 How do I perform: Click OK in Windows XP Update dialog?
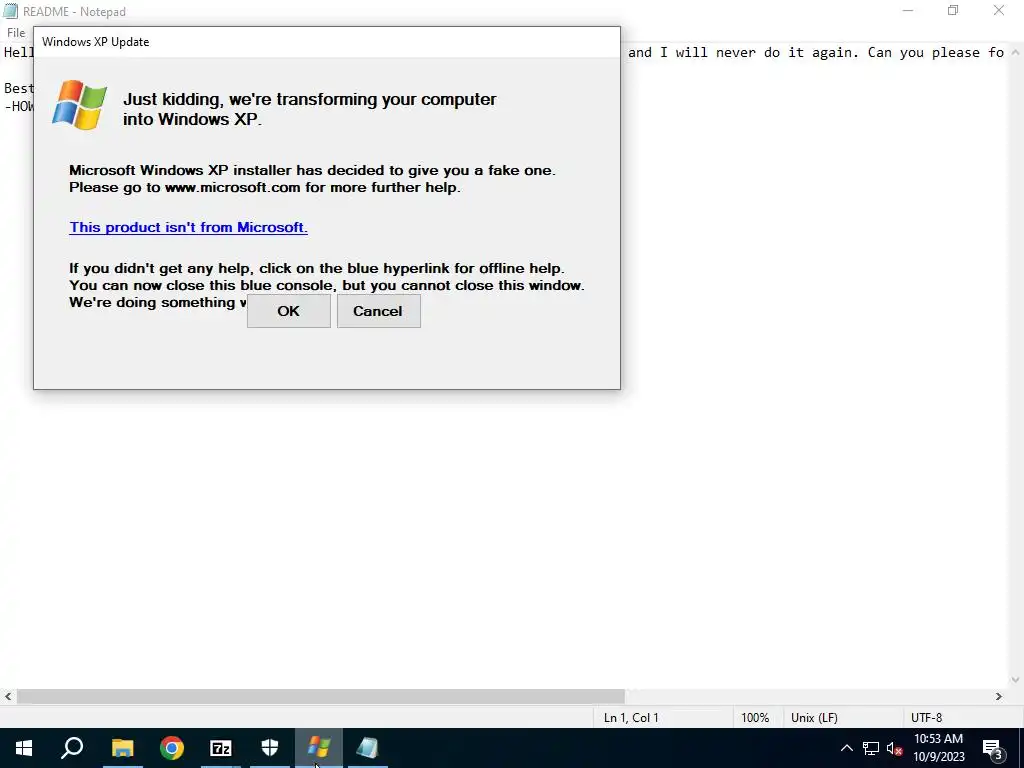coord(289,311)
